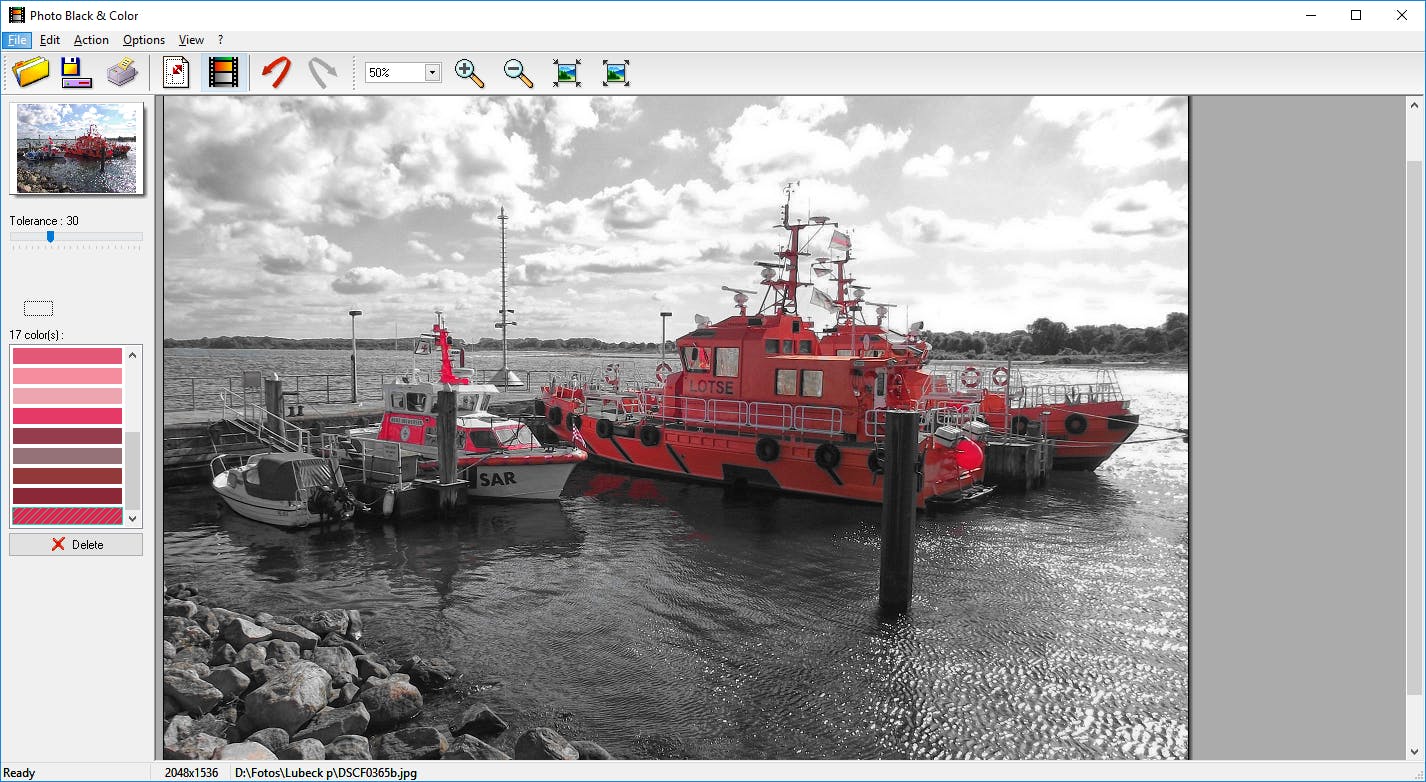Click the image area vertical scrollbar up arrow
Image resolution: width=1426 pixels, height=782 pixels.
1415,104
